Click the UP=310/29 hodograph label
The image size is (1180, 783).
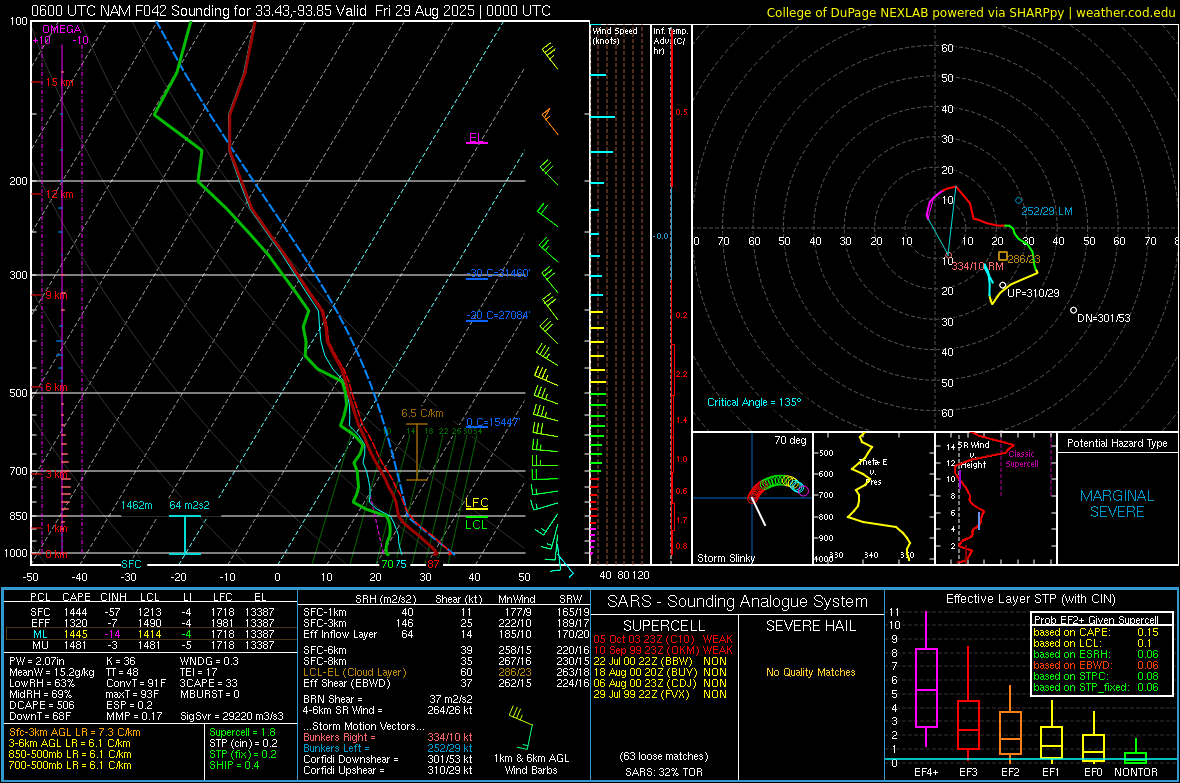point(1032,293)
